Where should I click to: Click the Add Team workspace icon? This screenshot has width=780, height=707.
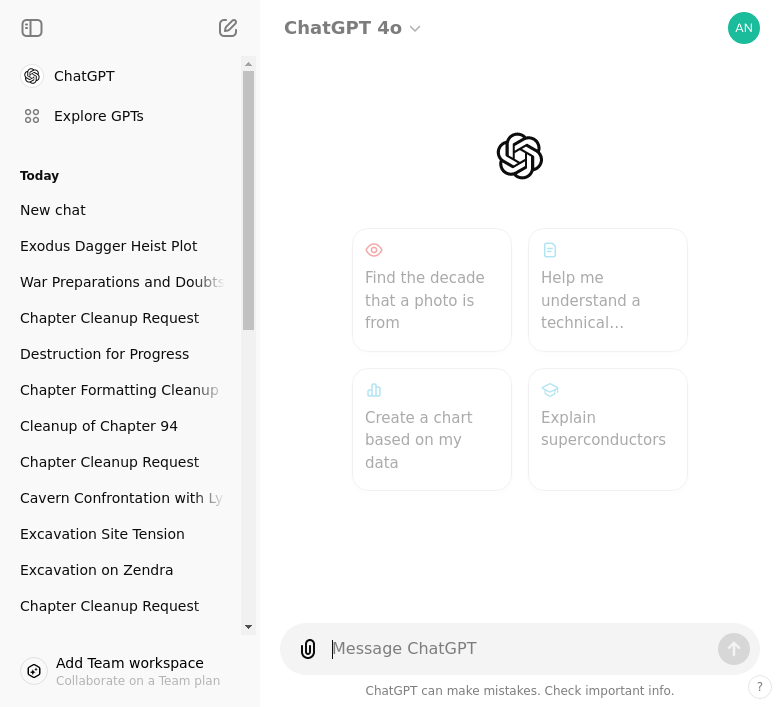(34, 671)
